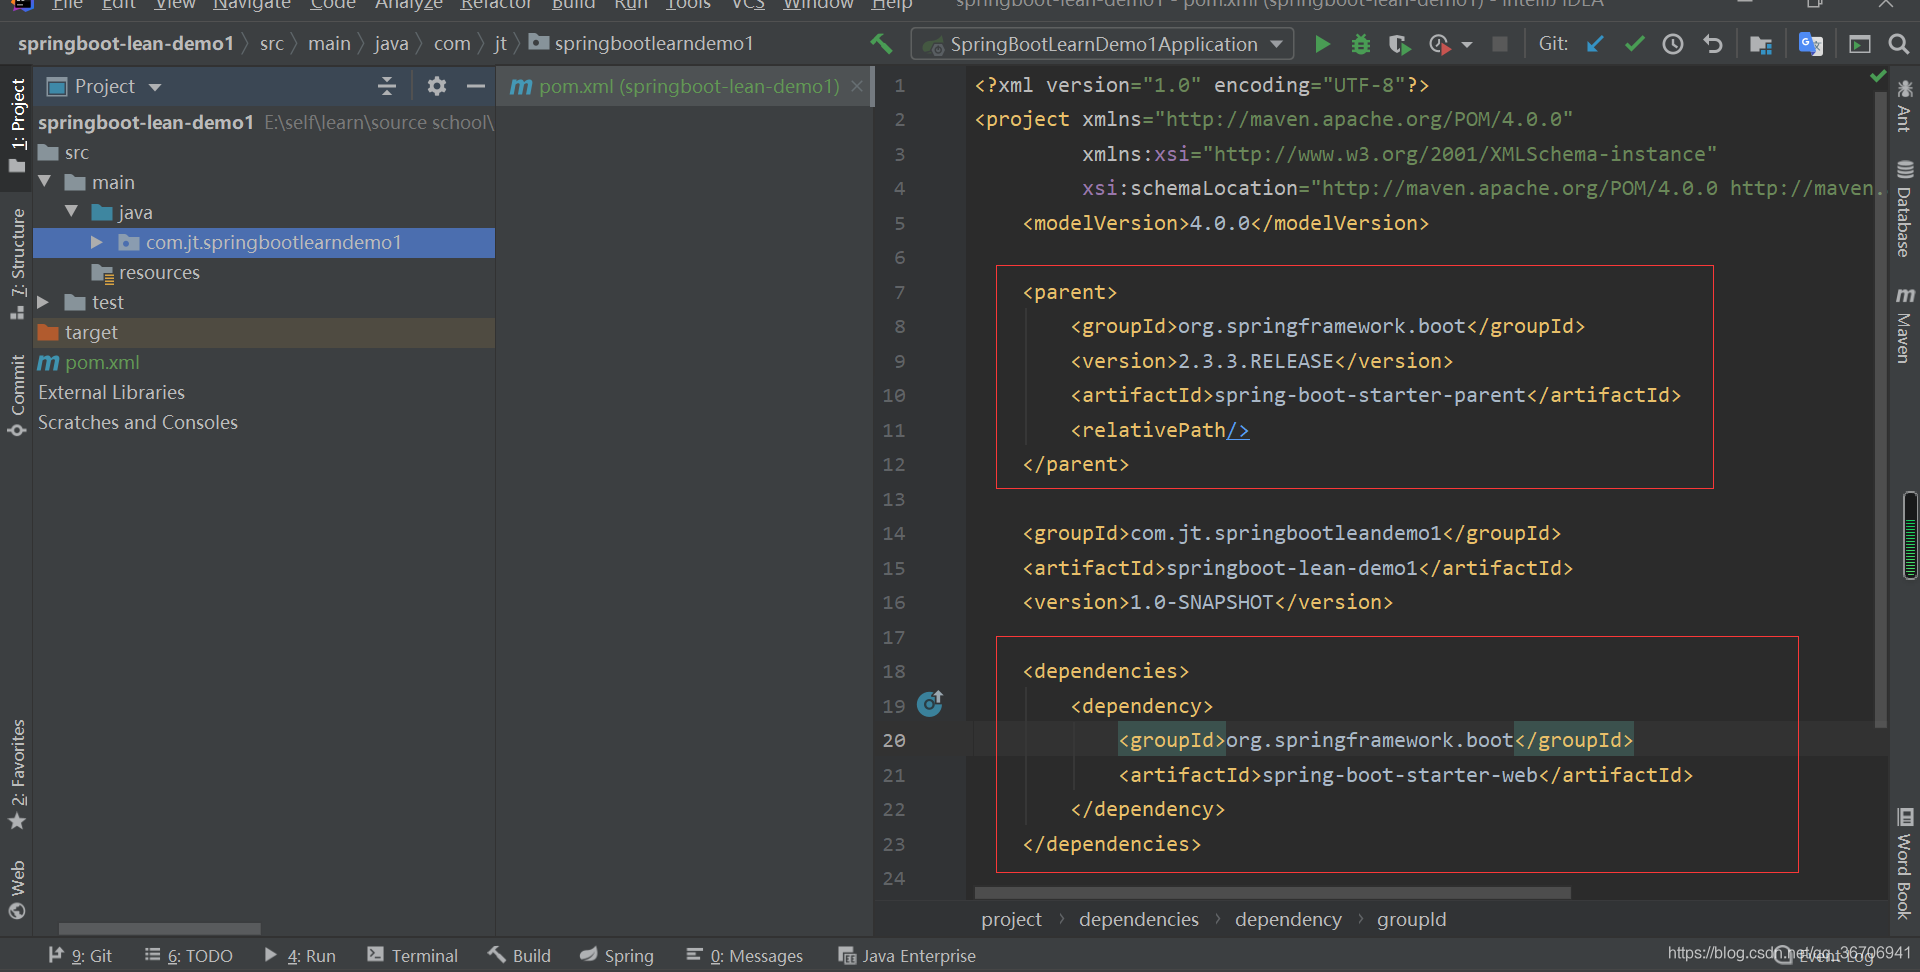Image resolution: width=1920 pixels, height=972 pixels.
Task: Toggle the 1: Project tool window
Action: click(17, 126)
